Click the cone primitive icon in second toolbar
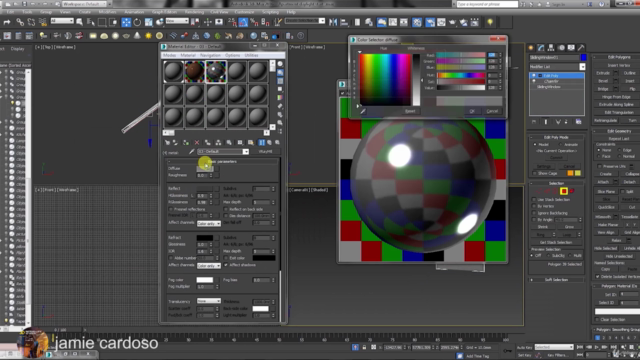 tap(137, 36)
